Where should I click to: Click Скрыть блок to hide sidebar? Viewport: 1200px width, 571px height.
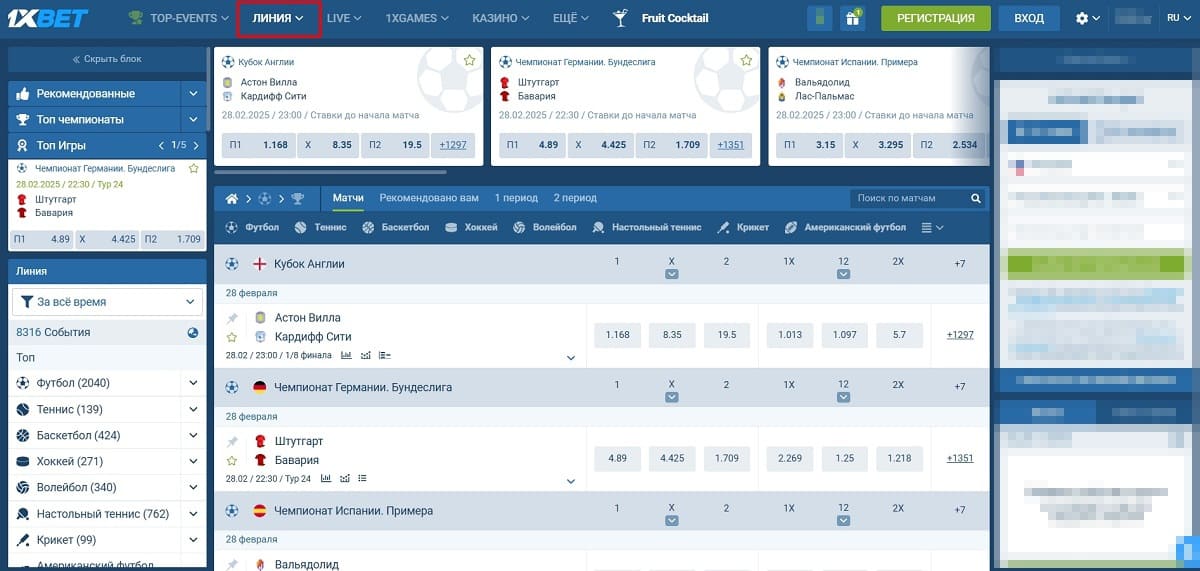[107, 59]
